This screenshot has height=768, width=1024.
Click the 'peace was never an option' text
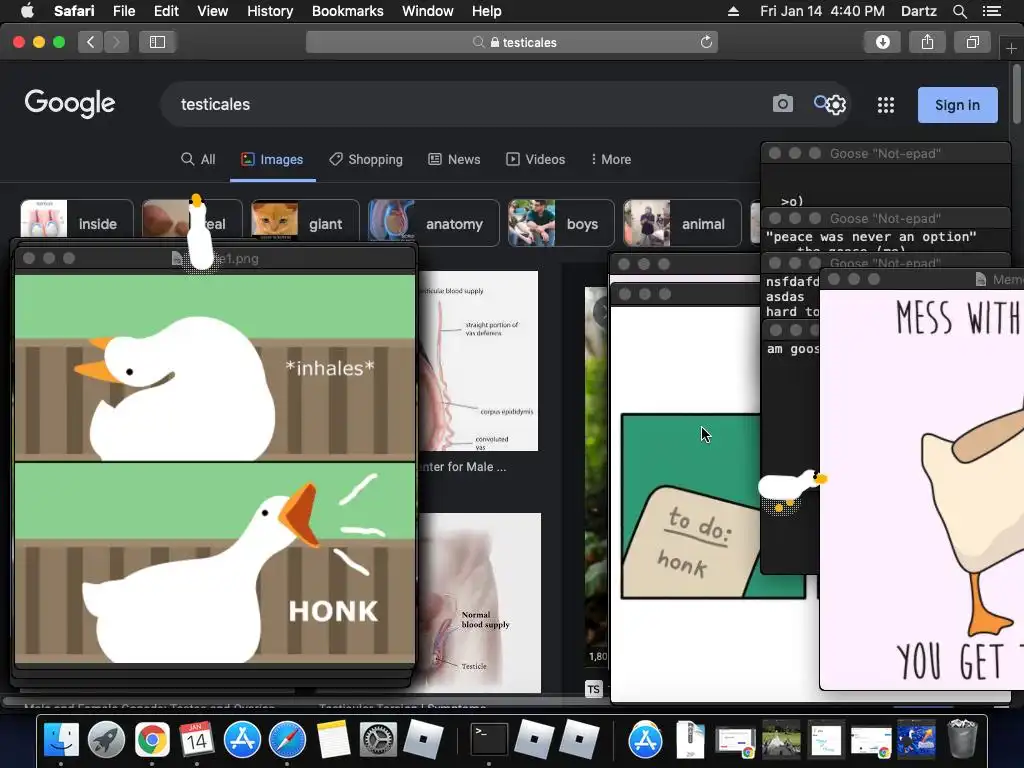click(x=871, y=236)
